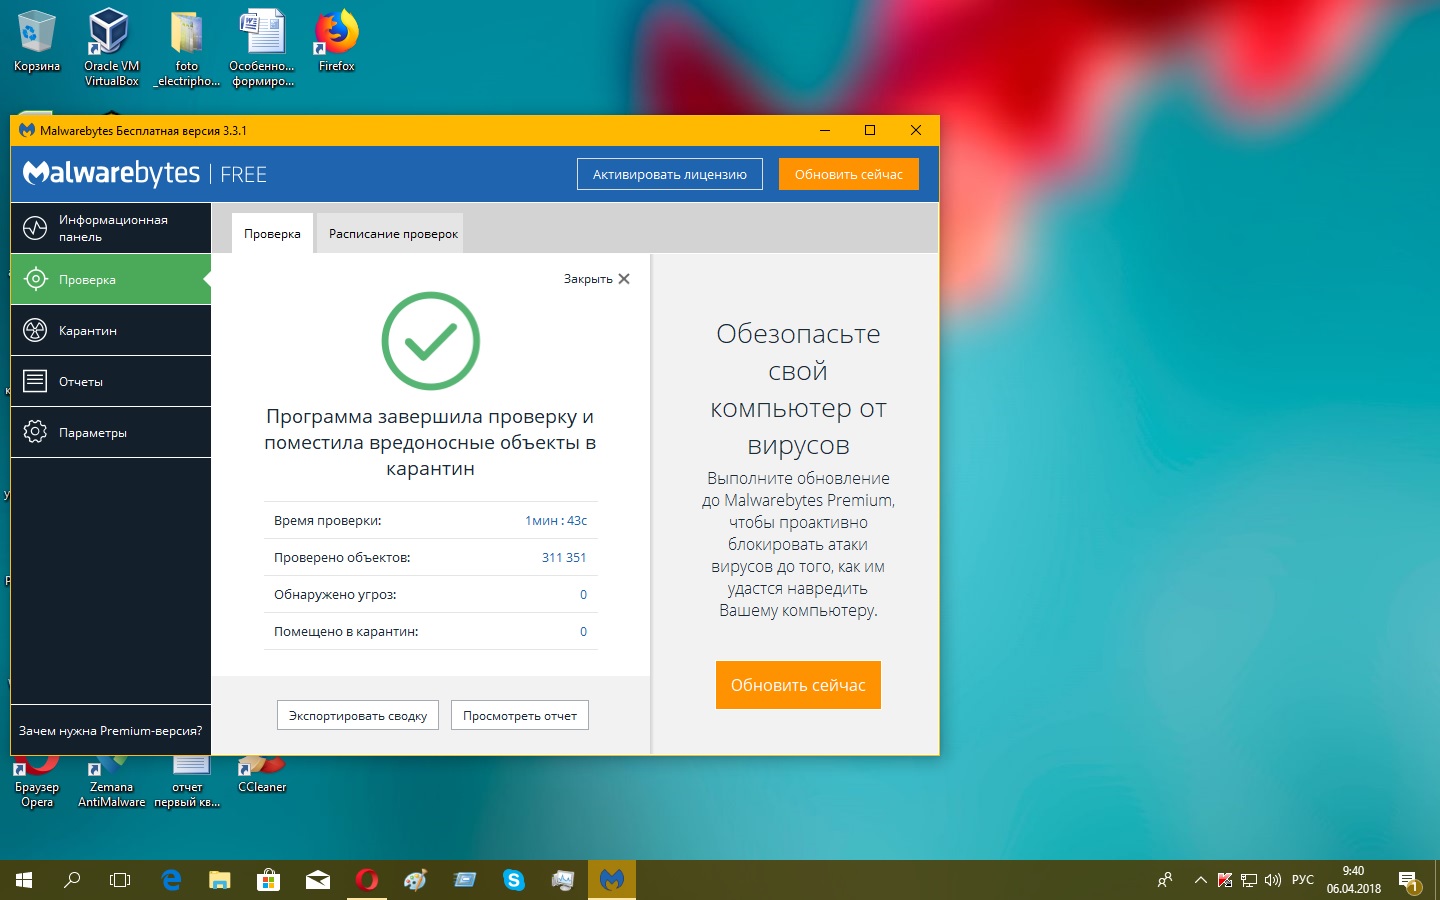Switch to Opera on the taskbar
Viewport: 1440px width, 900px height.
(x=367, y=880)
